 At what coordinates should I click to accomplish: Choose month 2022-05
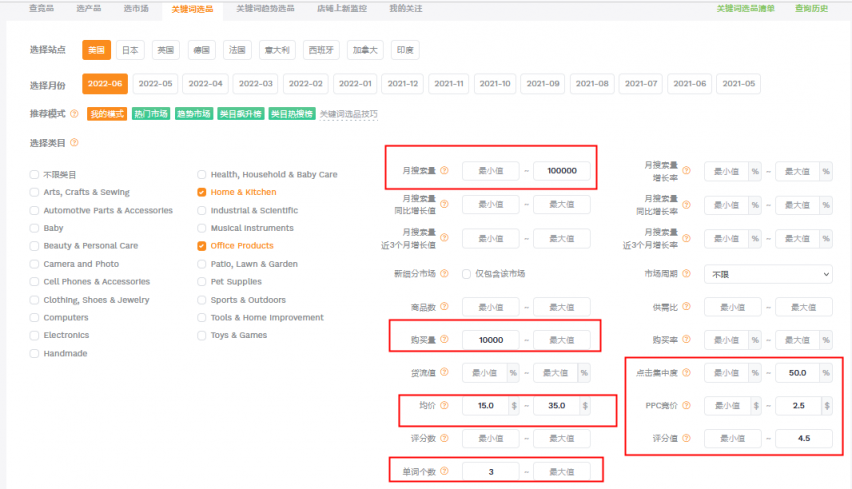(155, 84)
